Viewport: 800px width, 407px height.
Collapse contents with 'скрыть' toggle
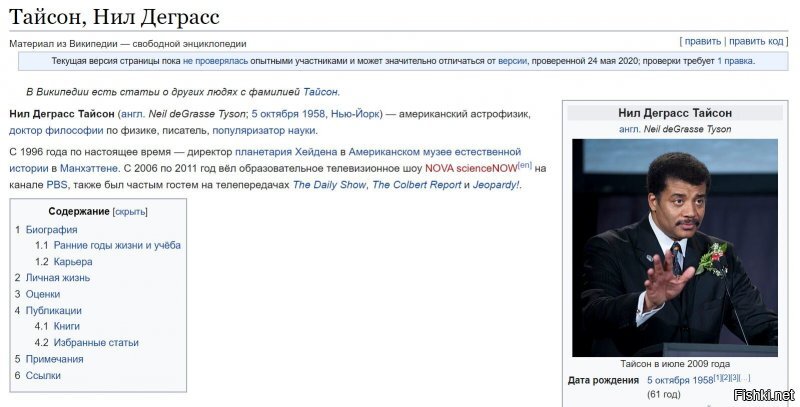pos(130,212)
